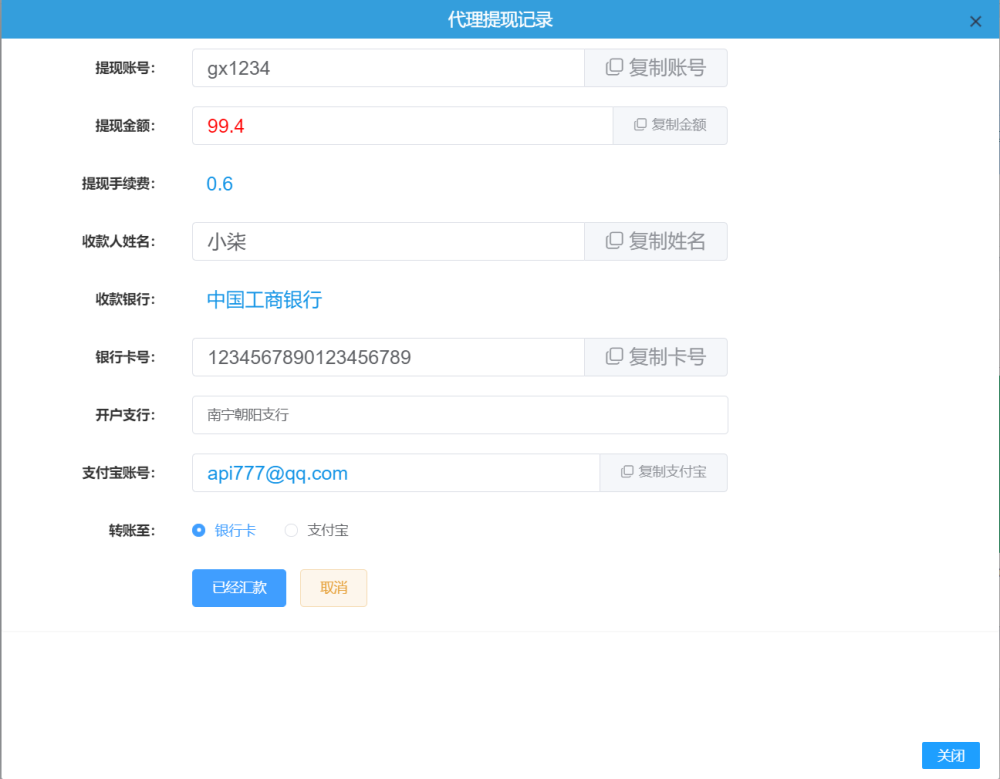Copy the withdrawal amount with 复制金额
Screen dimensions: 1000x779
tap(670, 126)
